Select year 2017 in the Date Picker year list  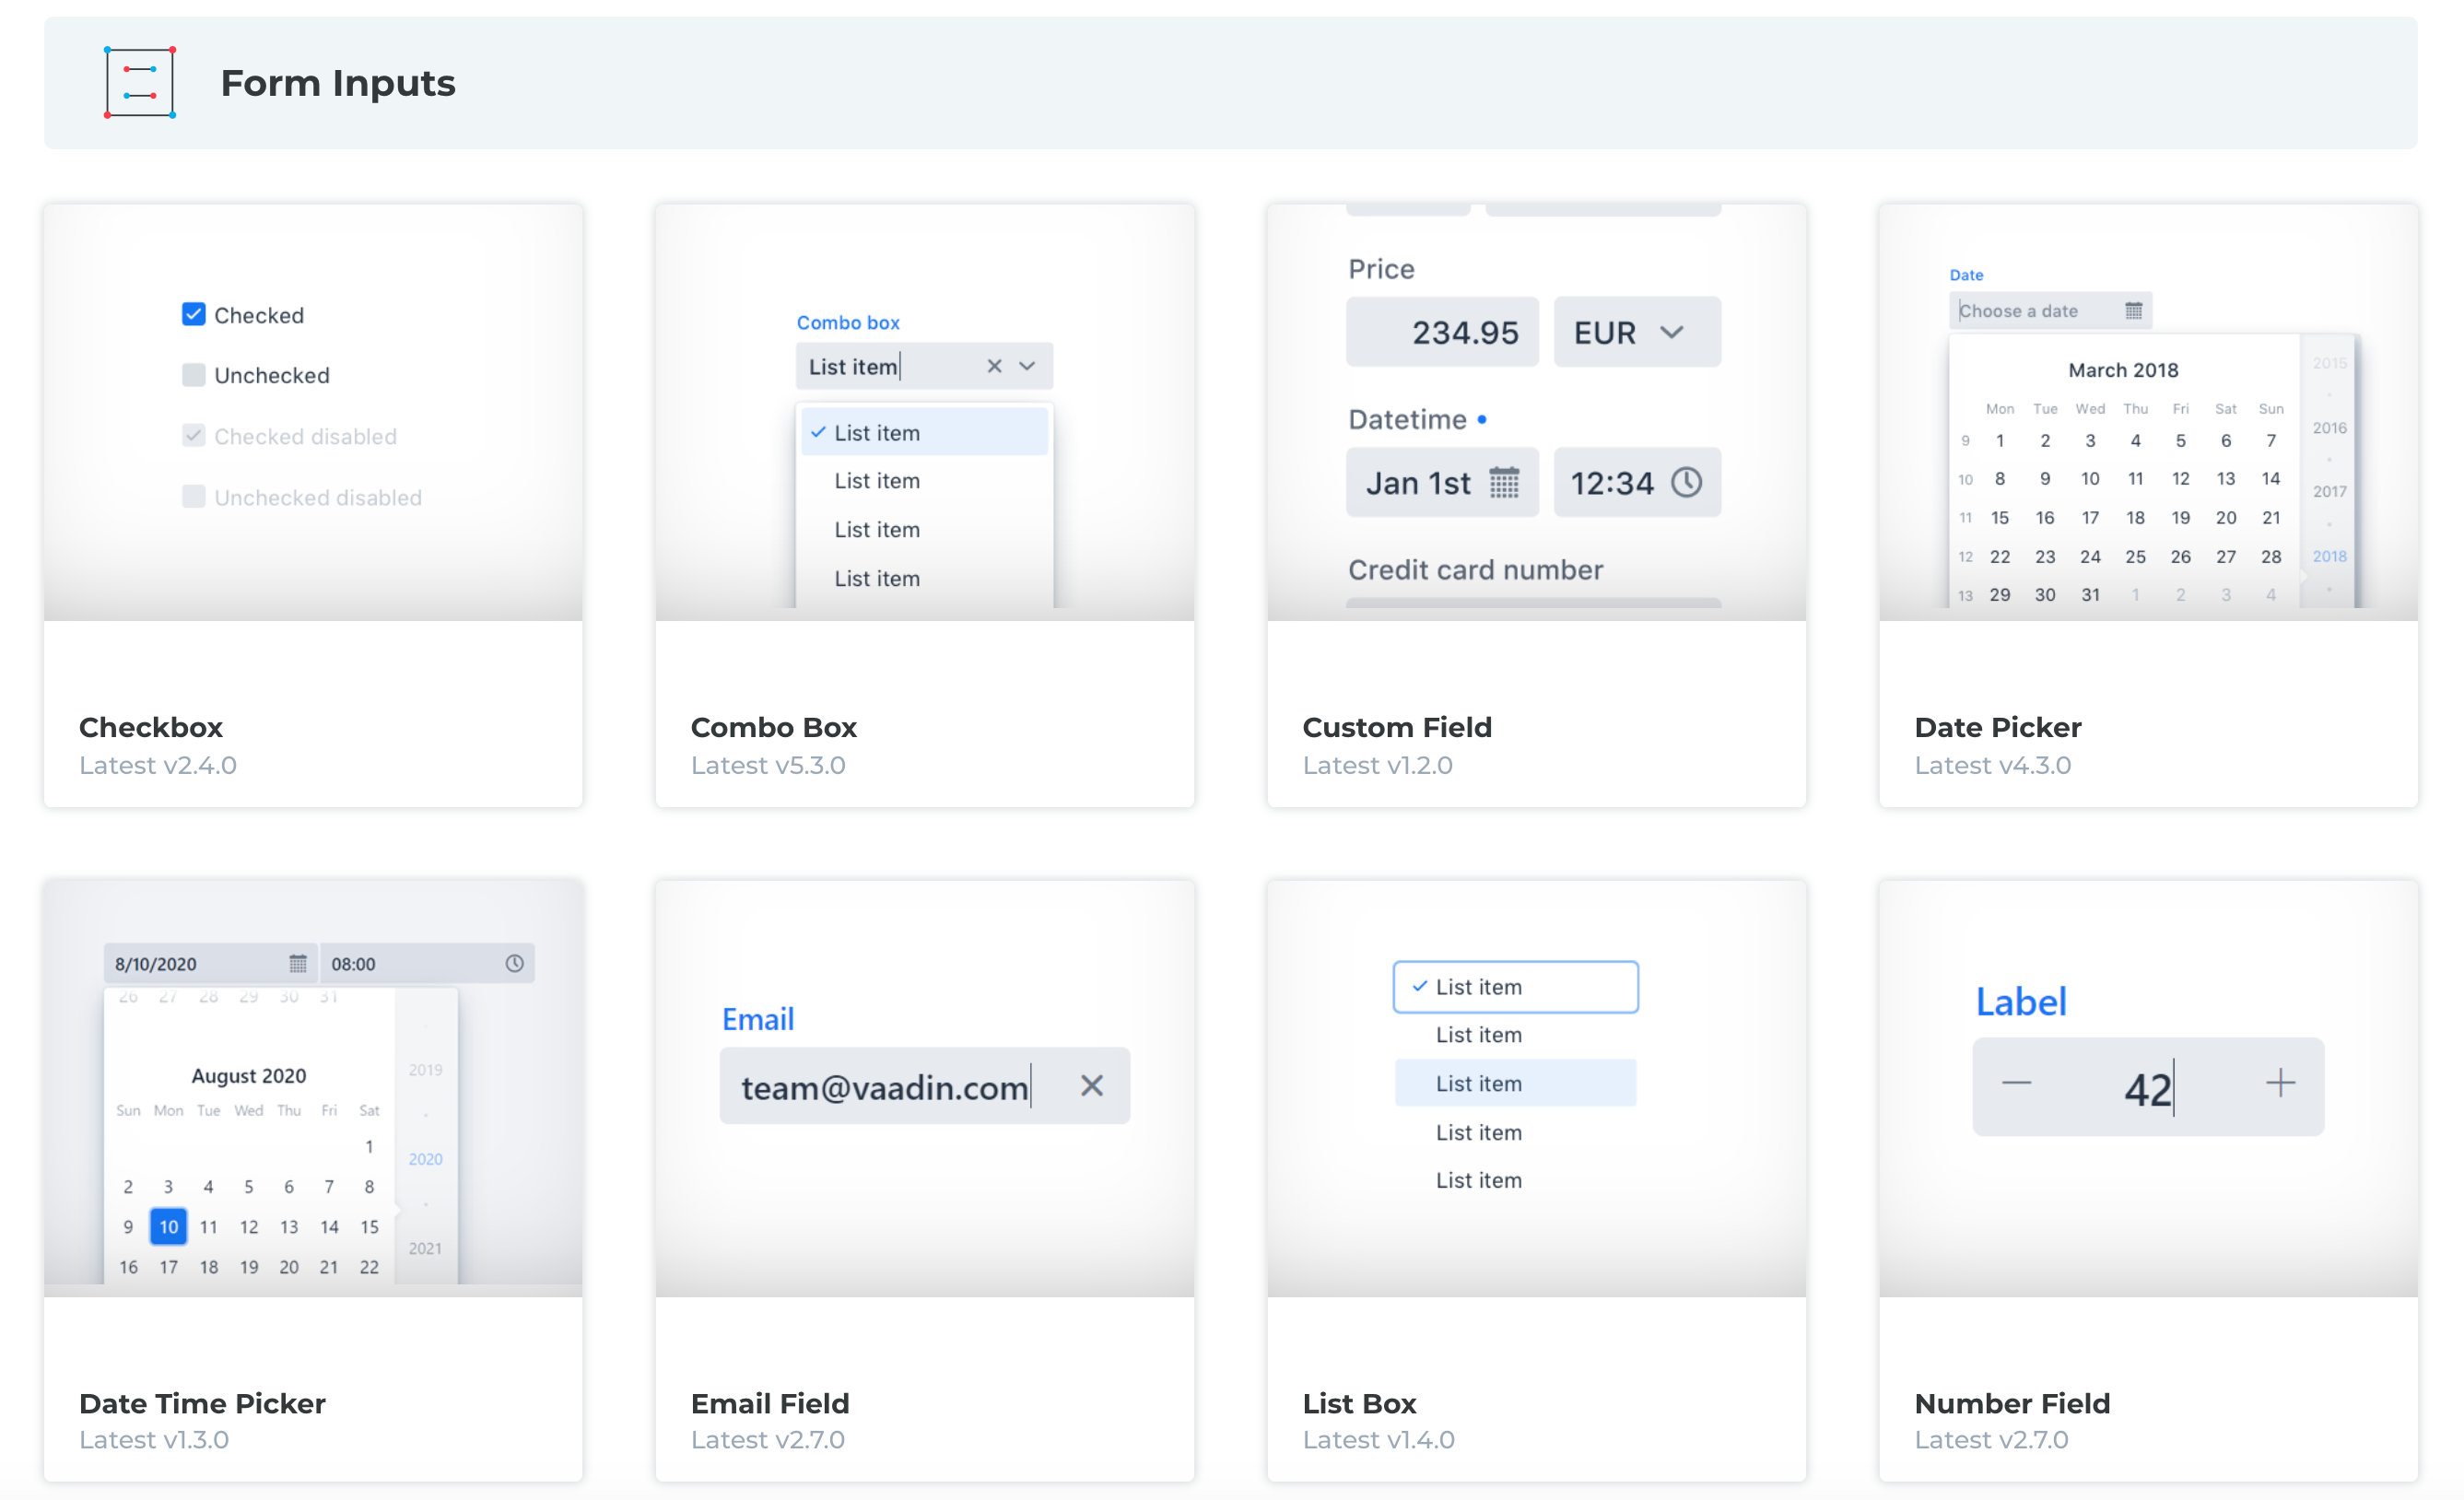(2330, 491)
